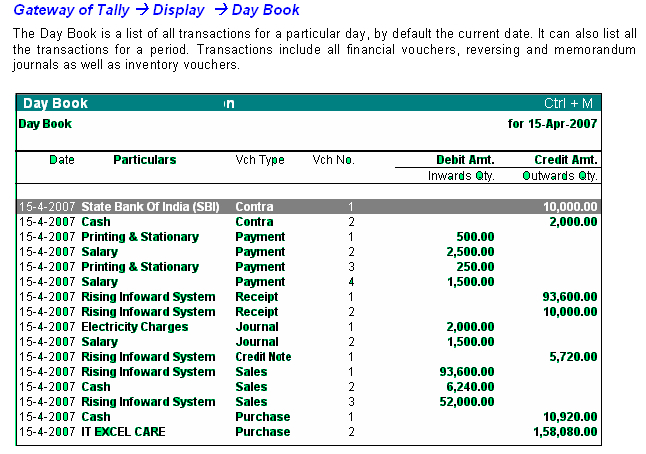Click the Particulars column header

pyautogui.click(x=144, y=160)
